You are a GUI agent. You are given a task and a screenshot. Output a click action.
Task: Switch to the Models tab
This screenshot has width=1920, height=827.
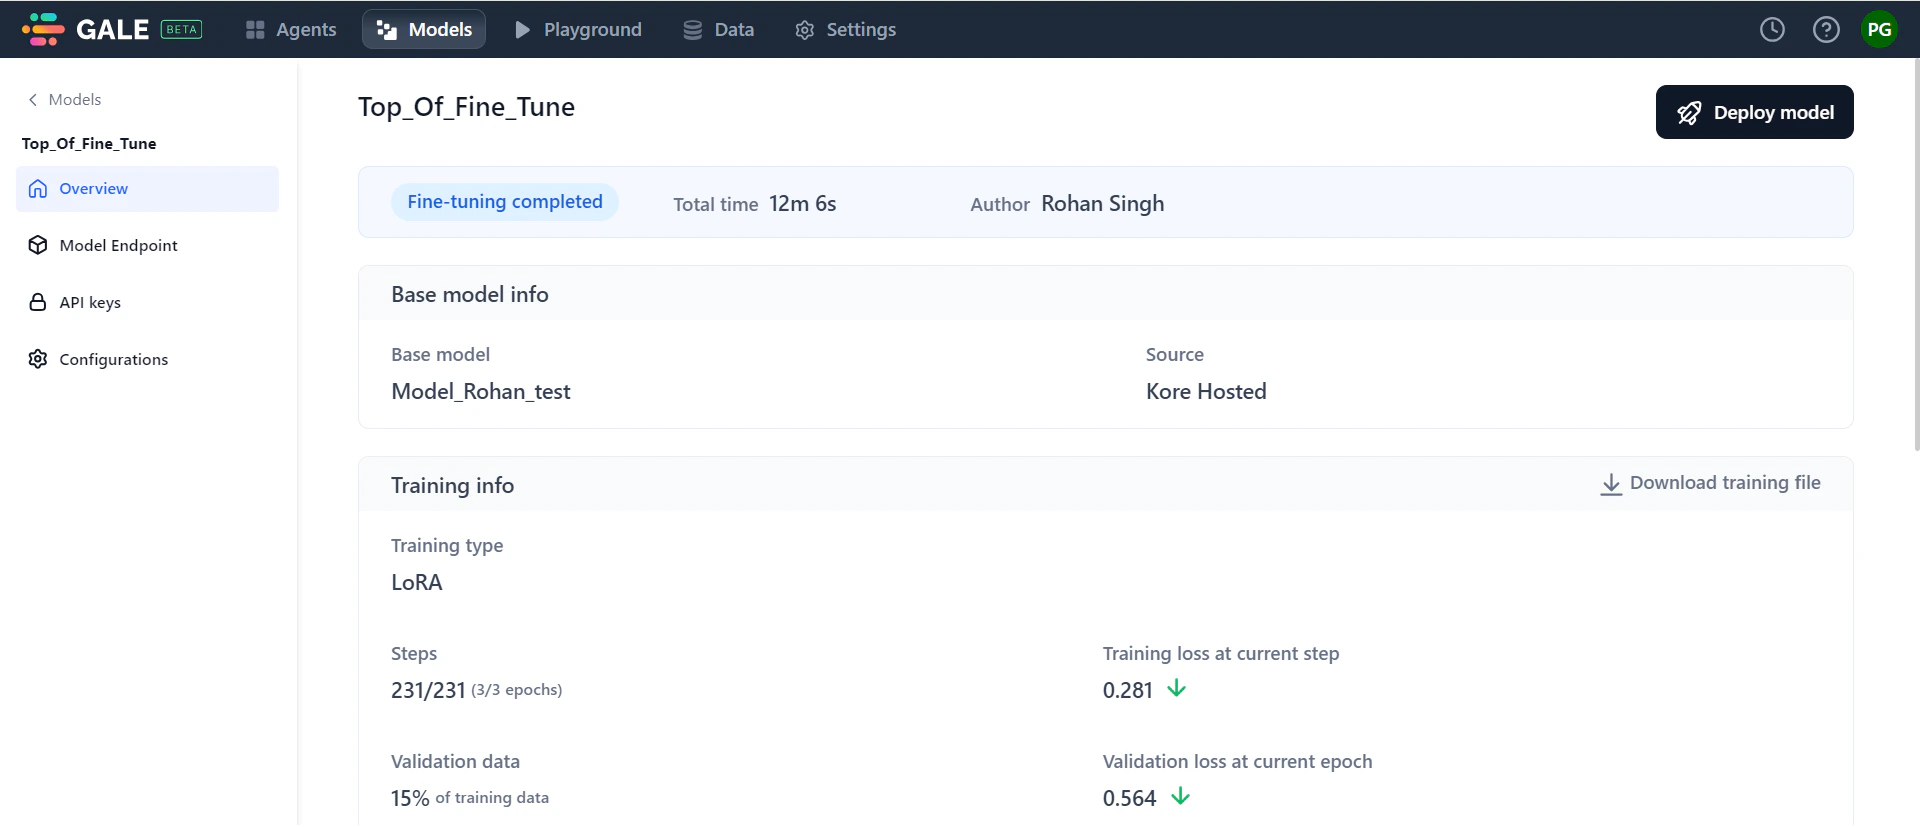coord(424,29)
